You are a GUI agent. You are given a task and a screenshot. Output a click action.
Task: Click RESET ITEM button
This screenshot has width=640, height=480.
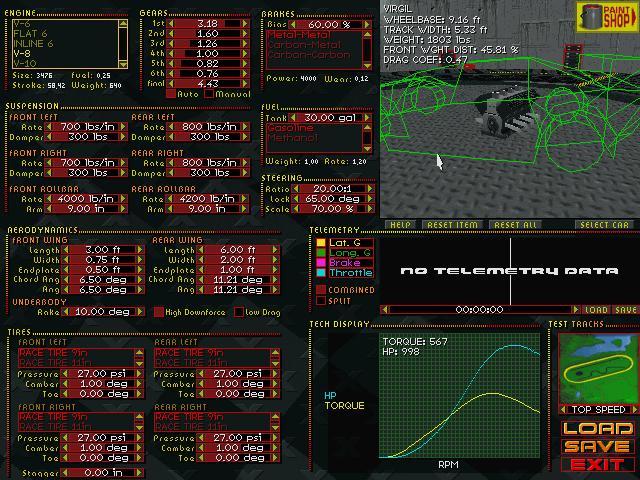point(452,225)
